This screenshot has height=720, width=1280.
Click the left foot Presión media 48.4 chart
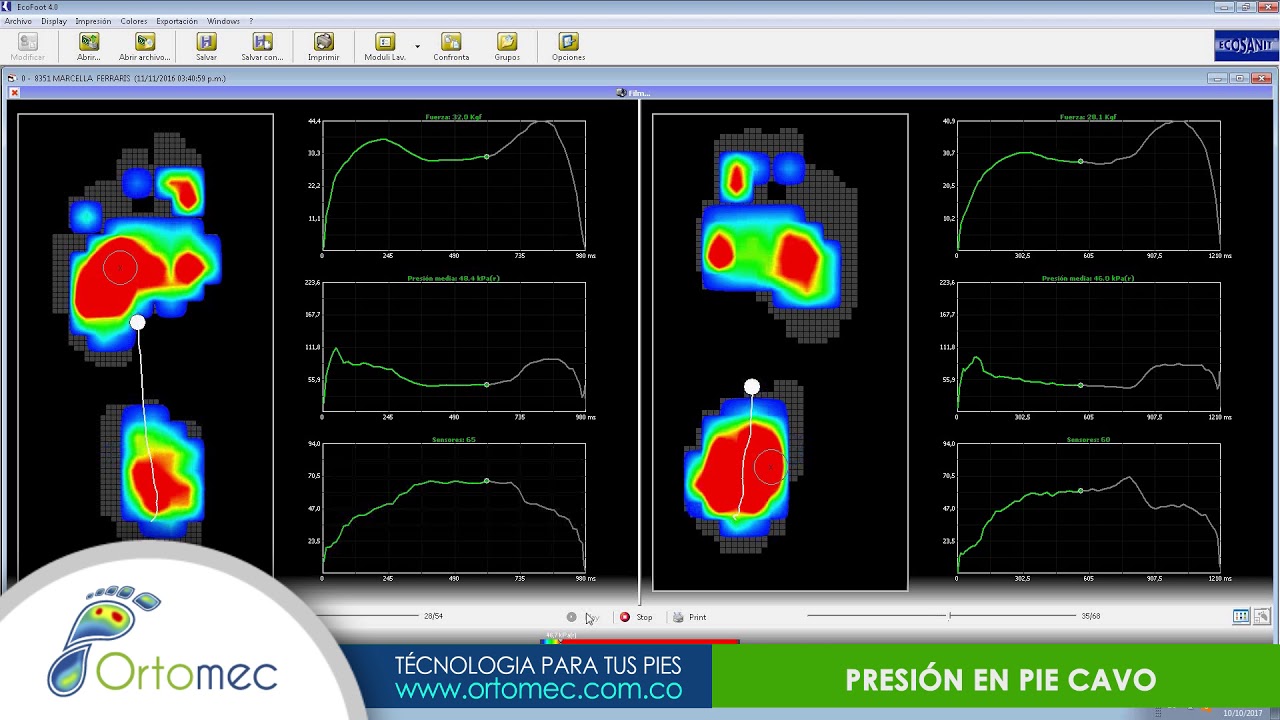453,347
